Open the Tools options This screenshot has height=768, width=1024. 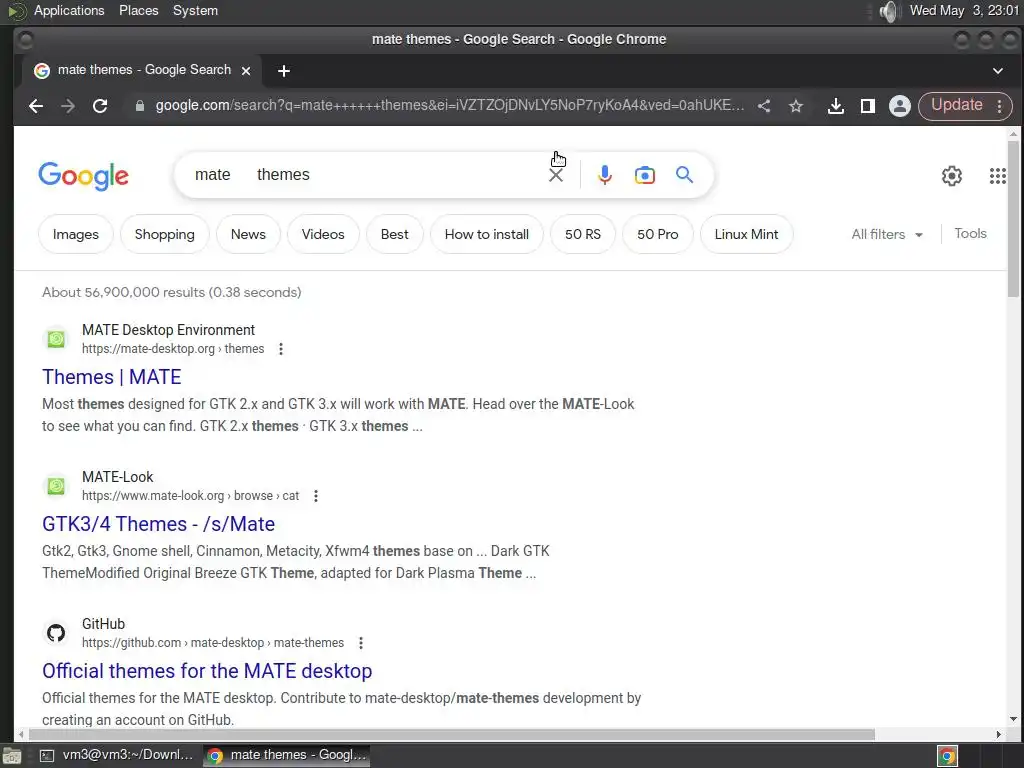pos(970,234)
